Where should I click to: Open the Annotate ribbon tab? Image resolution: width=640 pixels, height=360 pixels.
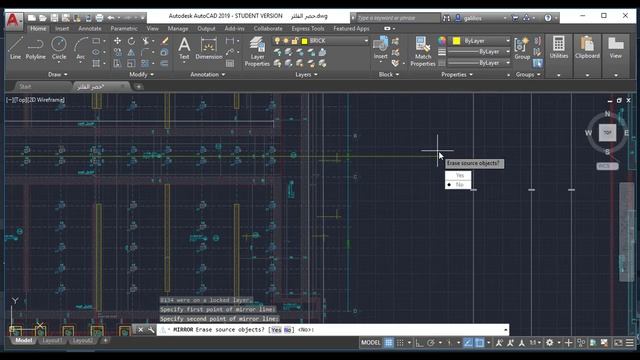pyautogui.click(x=90, y=29)
